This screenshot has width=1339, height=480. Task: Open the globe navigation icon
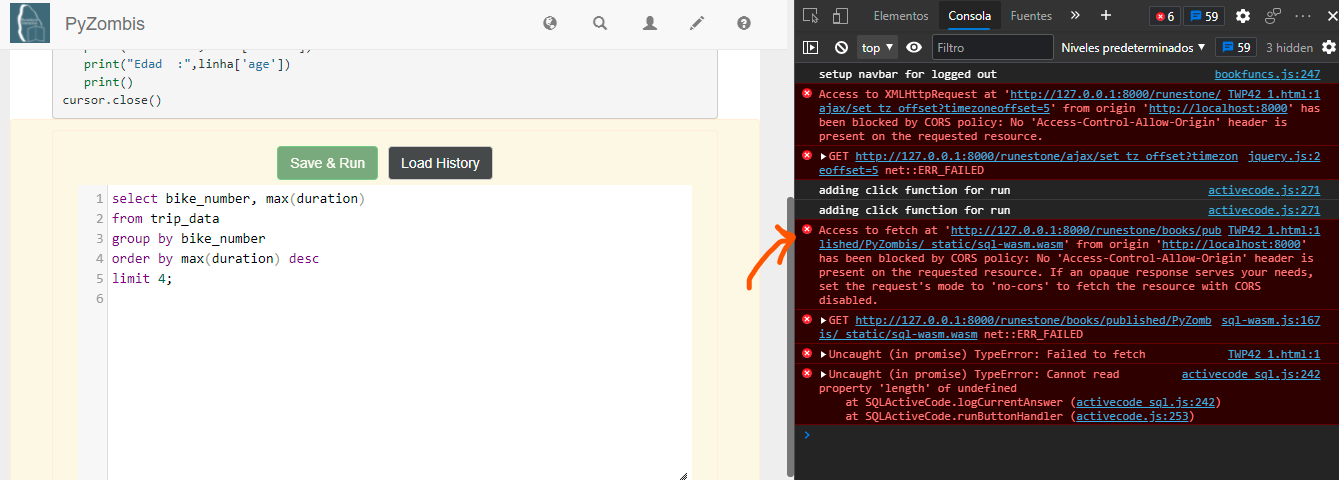(550, 23)
